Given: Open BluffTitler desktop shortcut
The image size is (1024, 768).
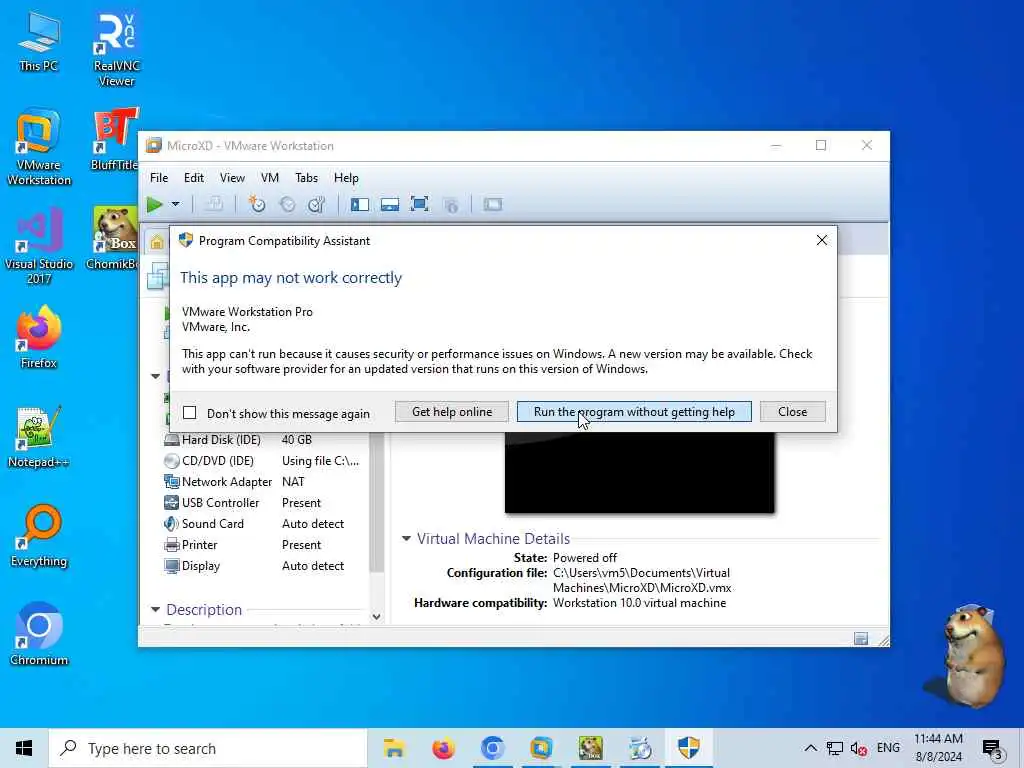Looking at the screenshot, I should tap(116, 140).
